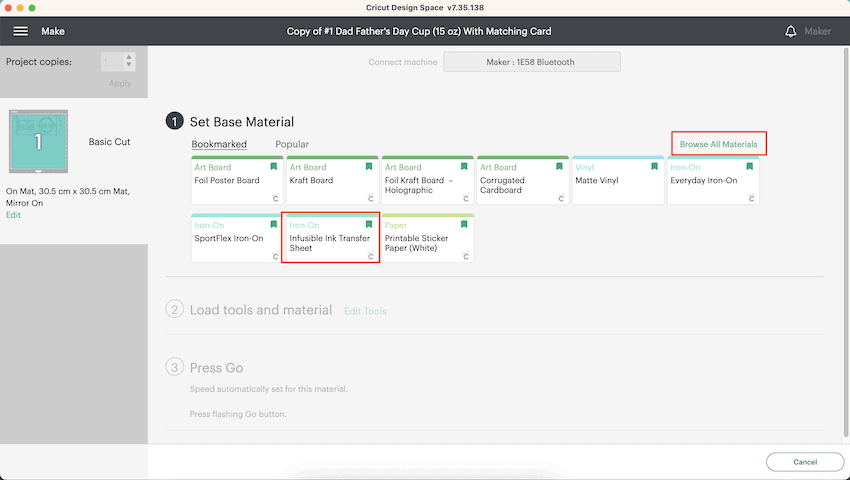Click the vertical scrollbar on the right
850x480 pixels.
846,243
